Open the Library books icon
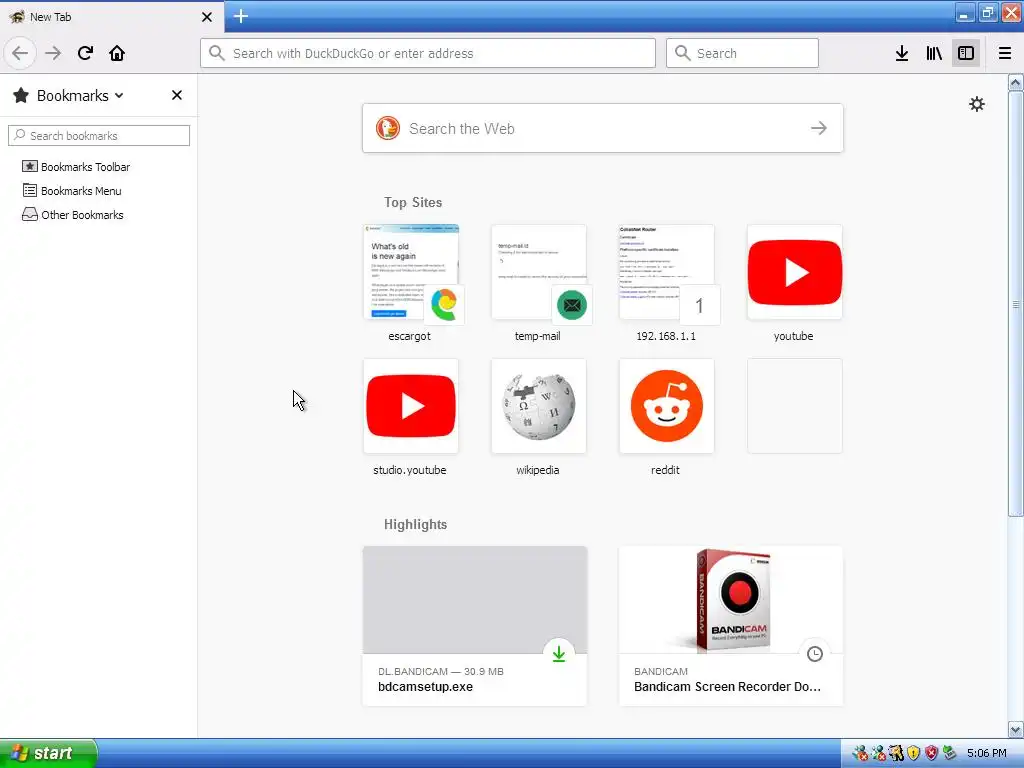 click(934, 53)
